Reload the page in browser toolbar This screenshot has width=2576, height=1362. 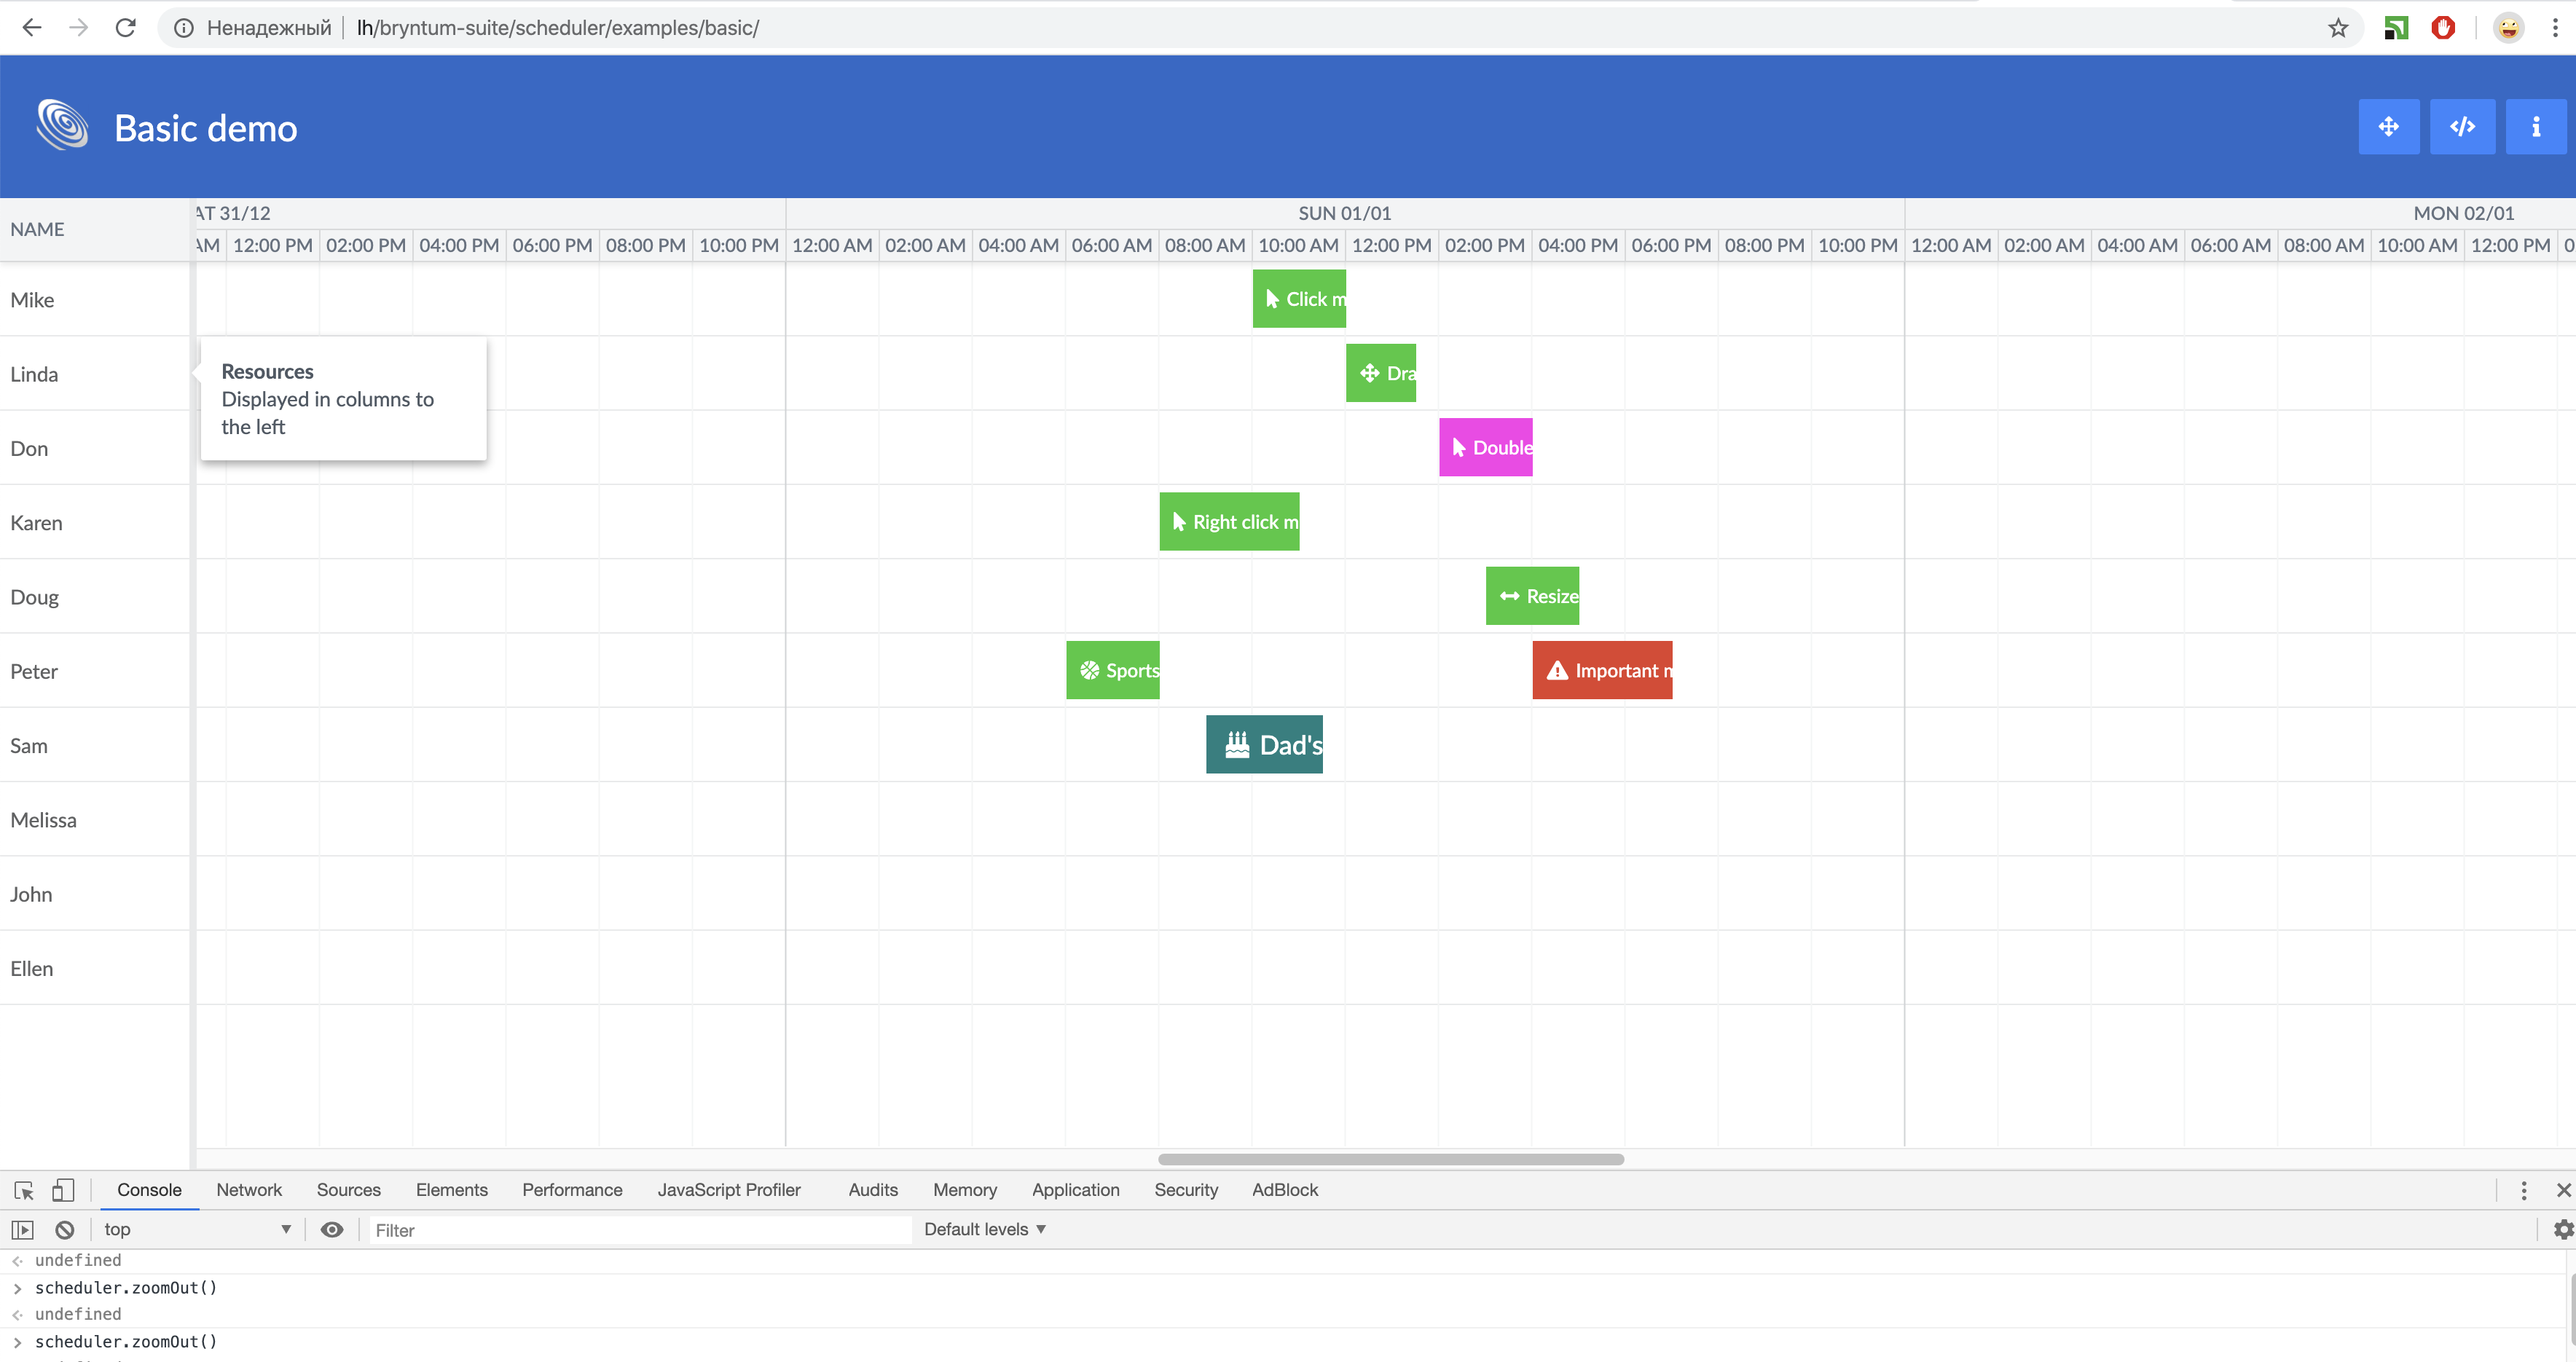pos(125,28)
